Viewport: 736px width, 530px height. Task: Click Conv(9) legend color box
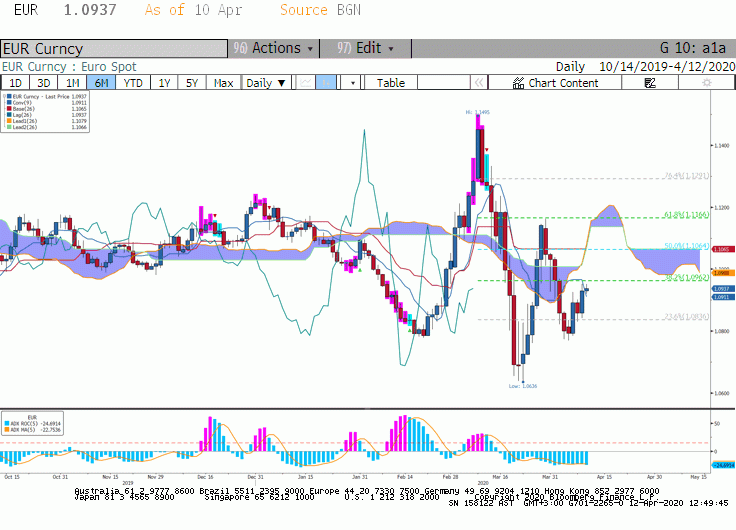tap(9, 103)
